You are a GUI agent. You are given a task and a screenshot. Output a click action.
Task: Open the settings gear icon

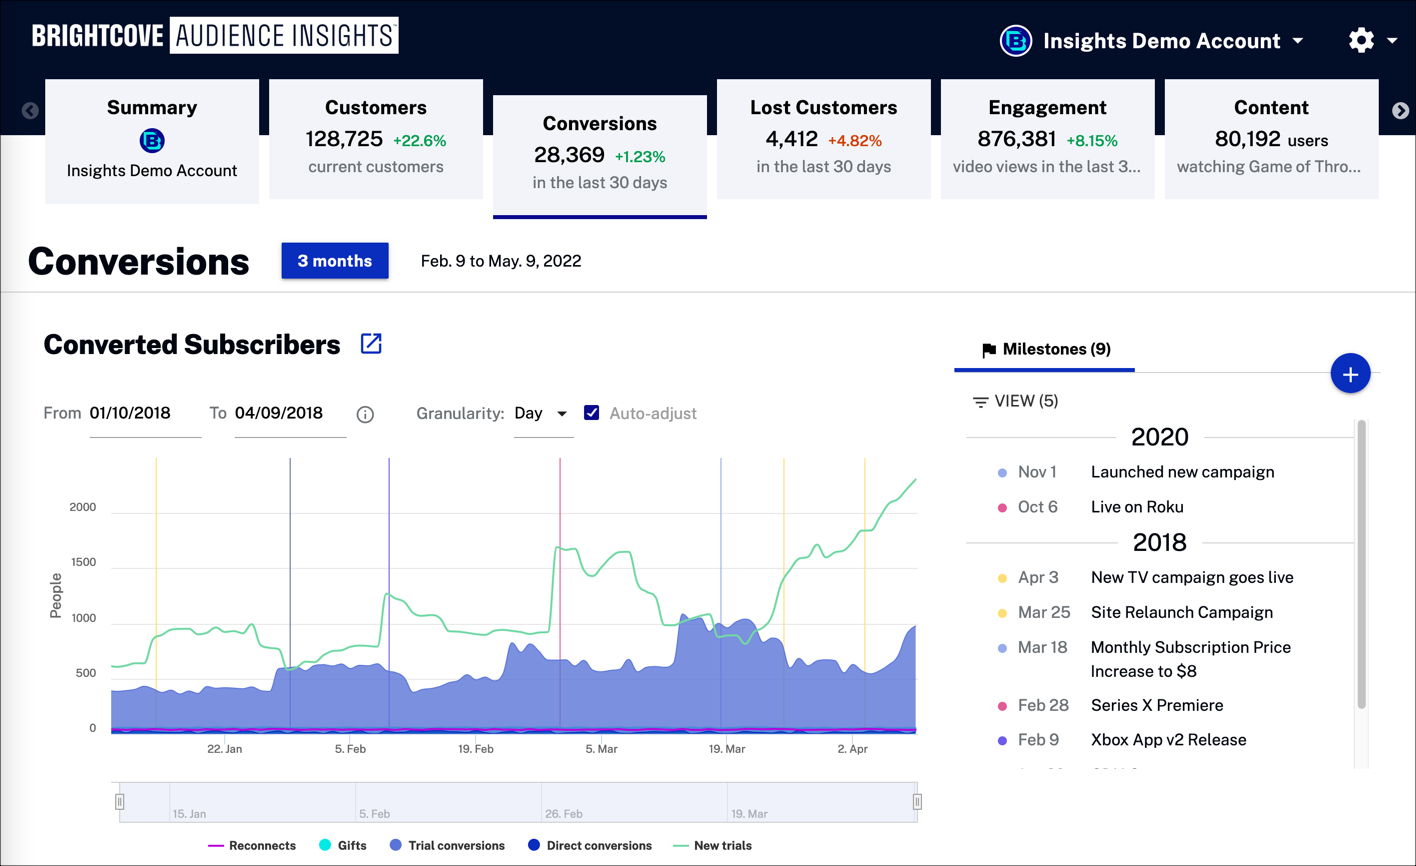1360,40
